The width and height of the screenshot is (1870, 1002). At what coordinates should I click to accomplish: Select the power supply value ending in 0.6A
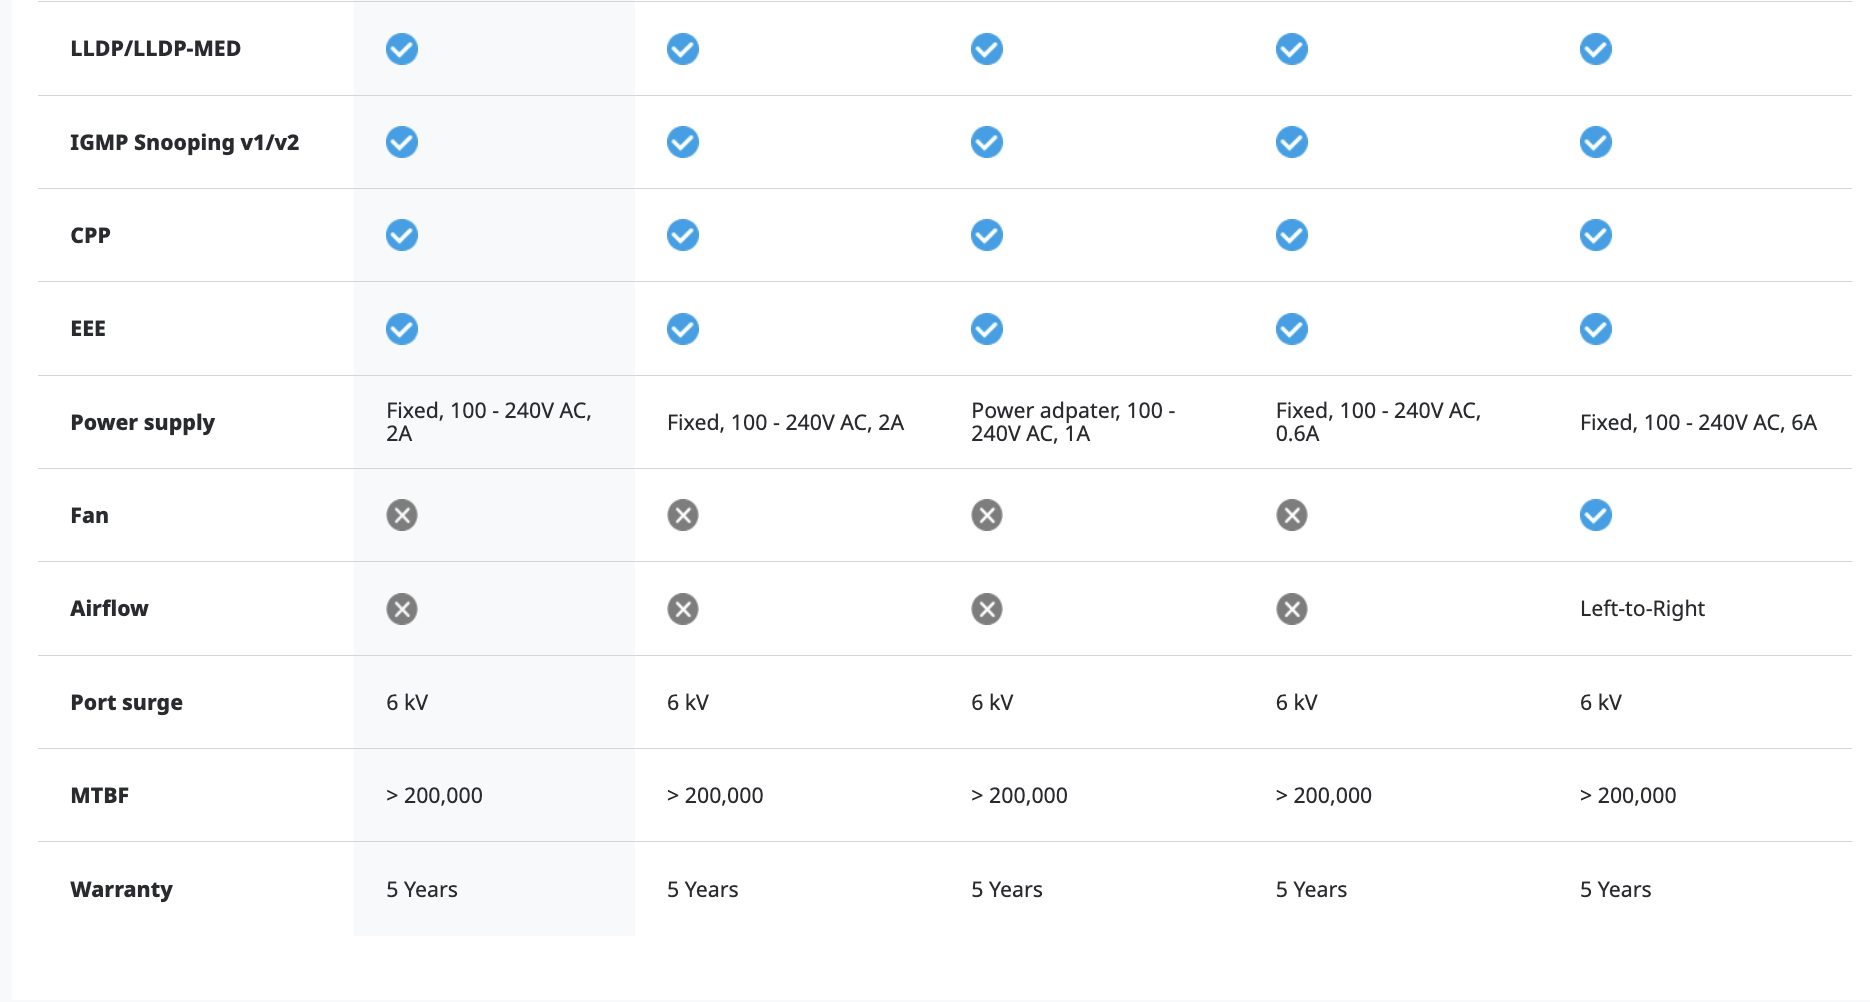click(x=1377, y=422)
